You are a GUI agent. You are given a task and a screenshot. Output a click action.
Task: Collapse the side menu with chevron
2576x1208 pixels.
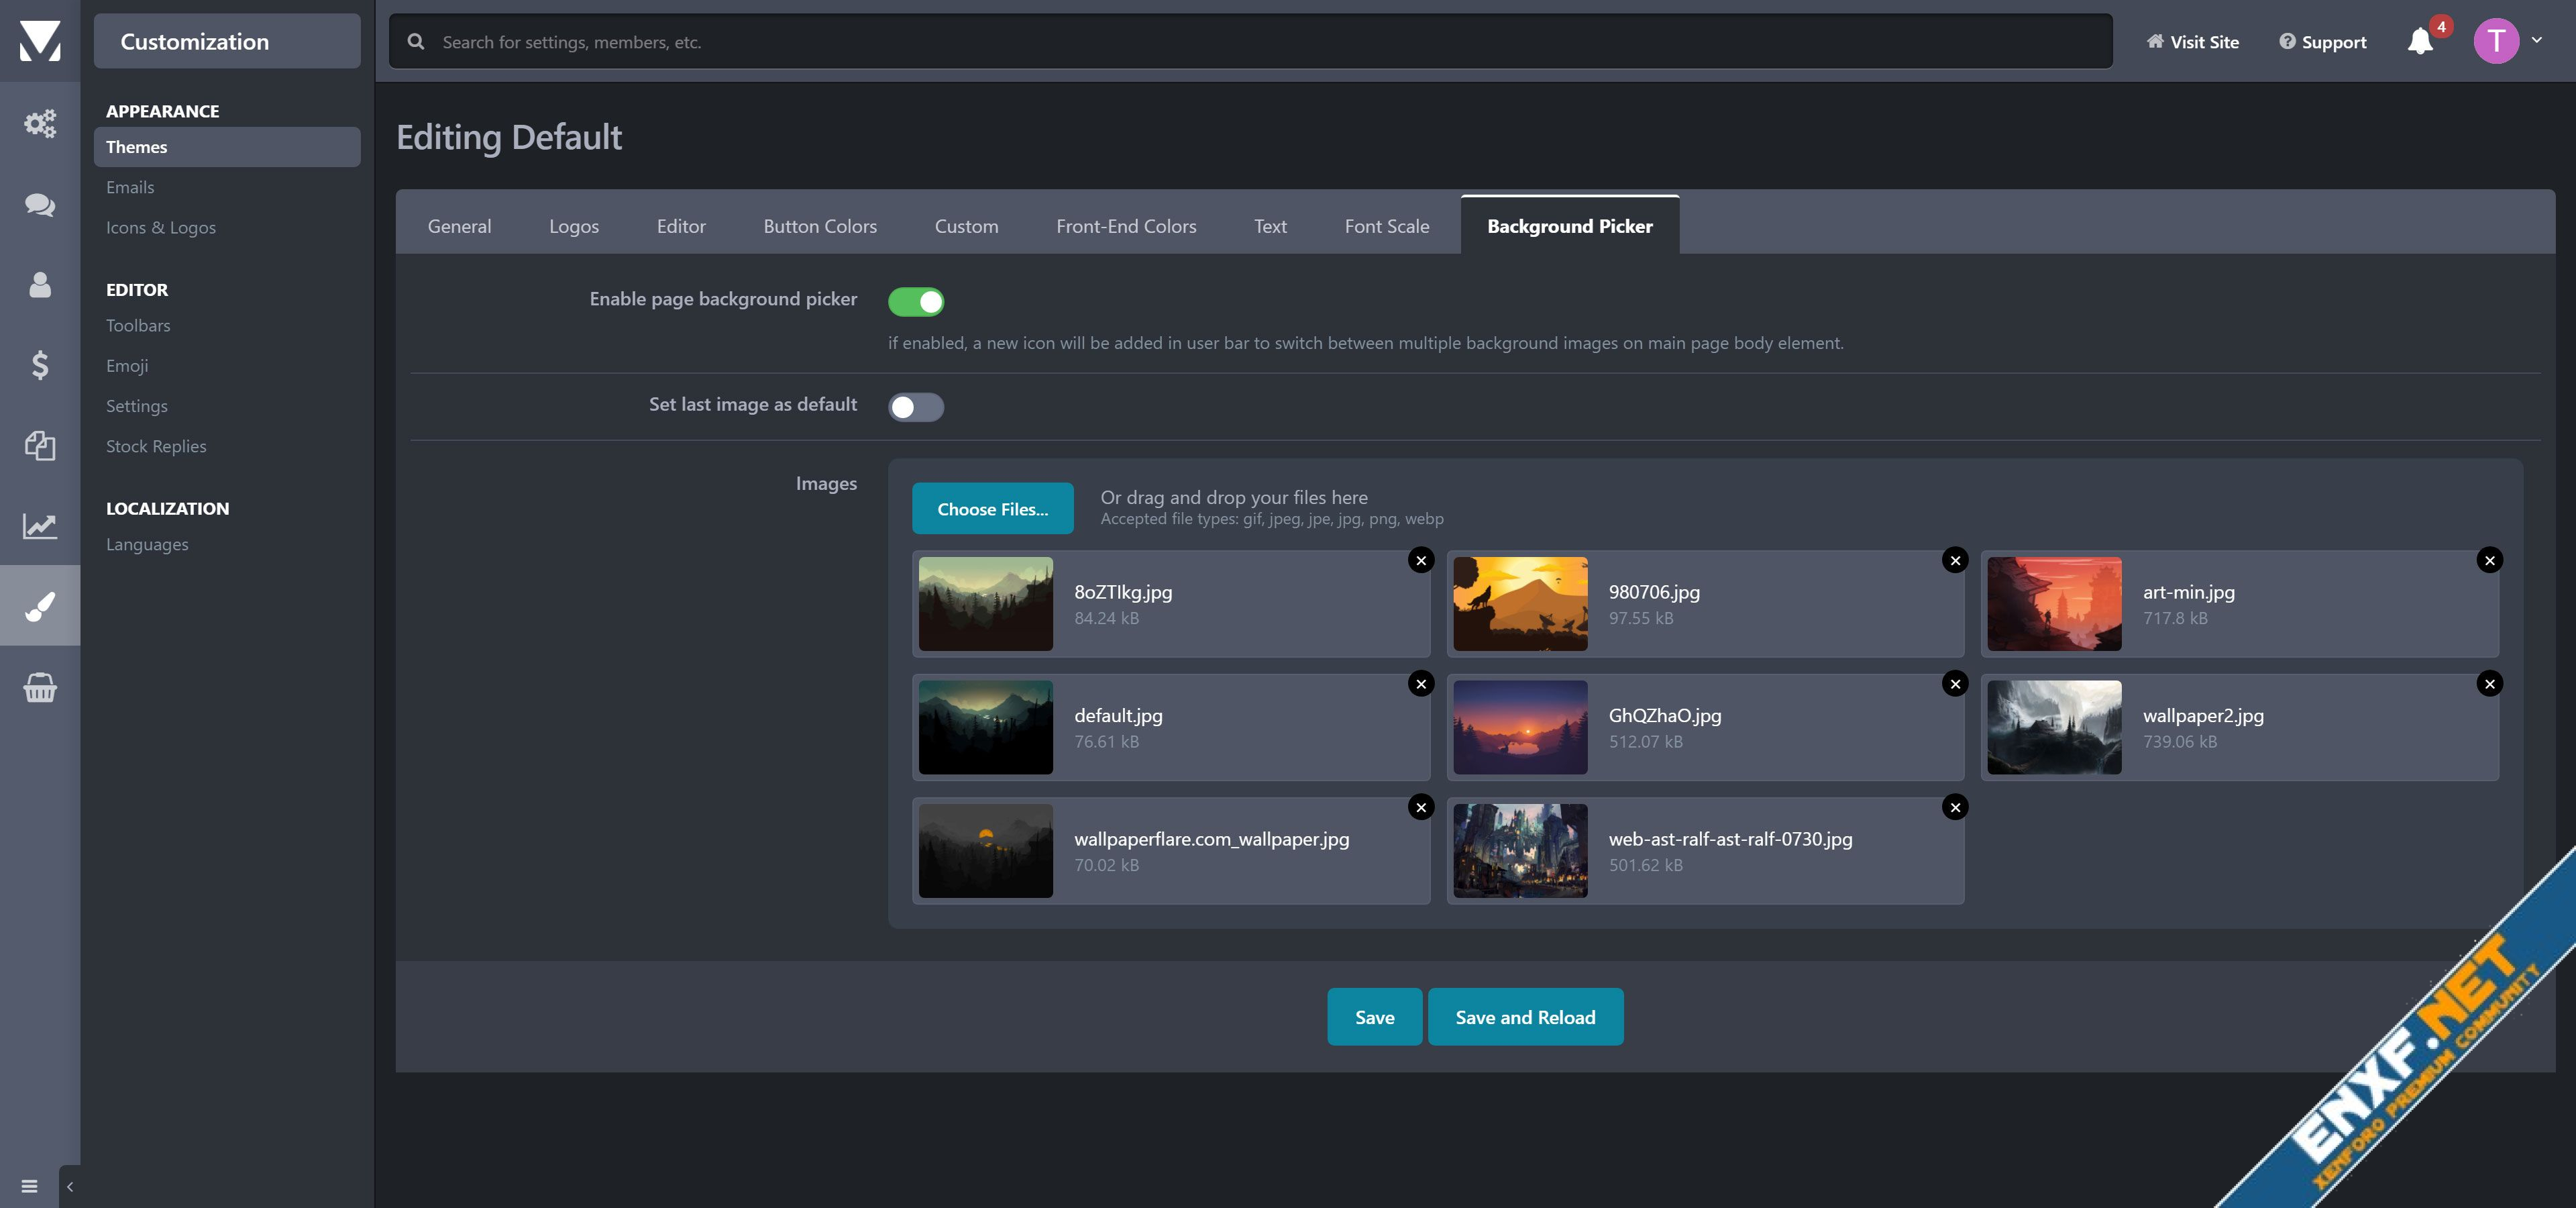[x=69, y=1186]
